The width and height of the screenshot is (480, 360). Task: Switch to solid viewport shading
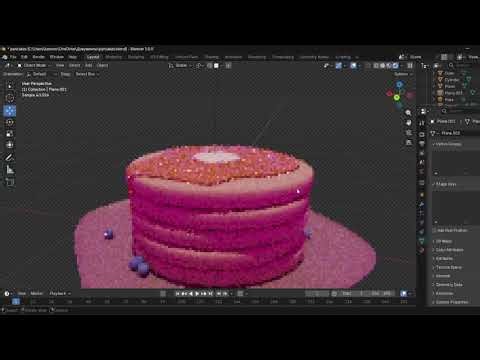click(383, 66)
